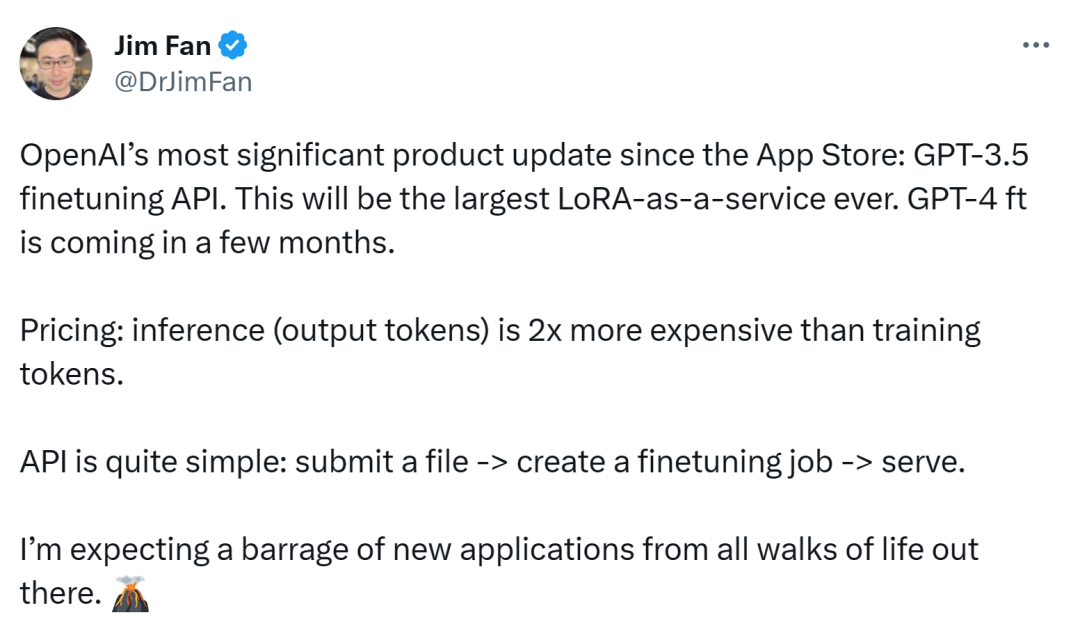
Task: Click the Jim Fan display name
Action: pos(163,45)
